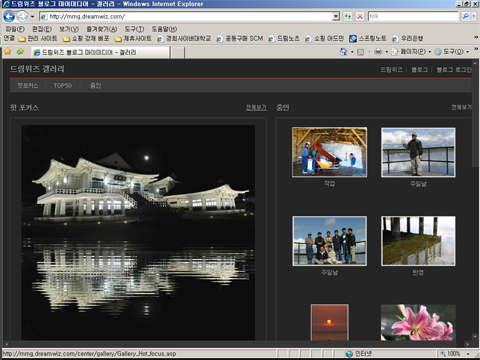Go forward with the Forward arrow button

(x=22, y=16)
